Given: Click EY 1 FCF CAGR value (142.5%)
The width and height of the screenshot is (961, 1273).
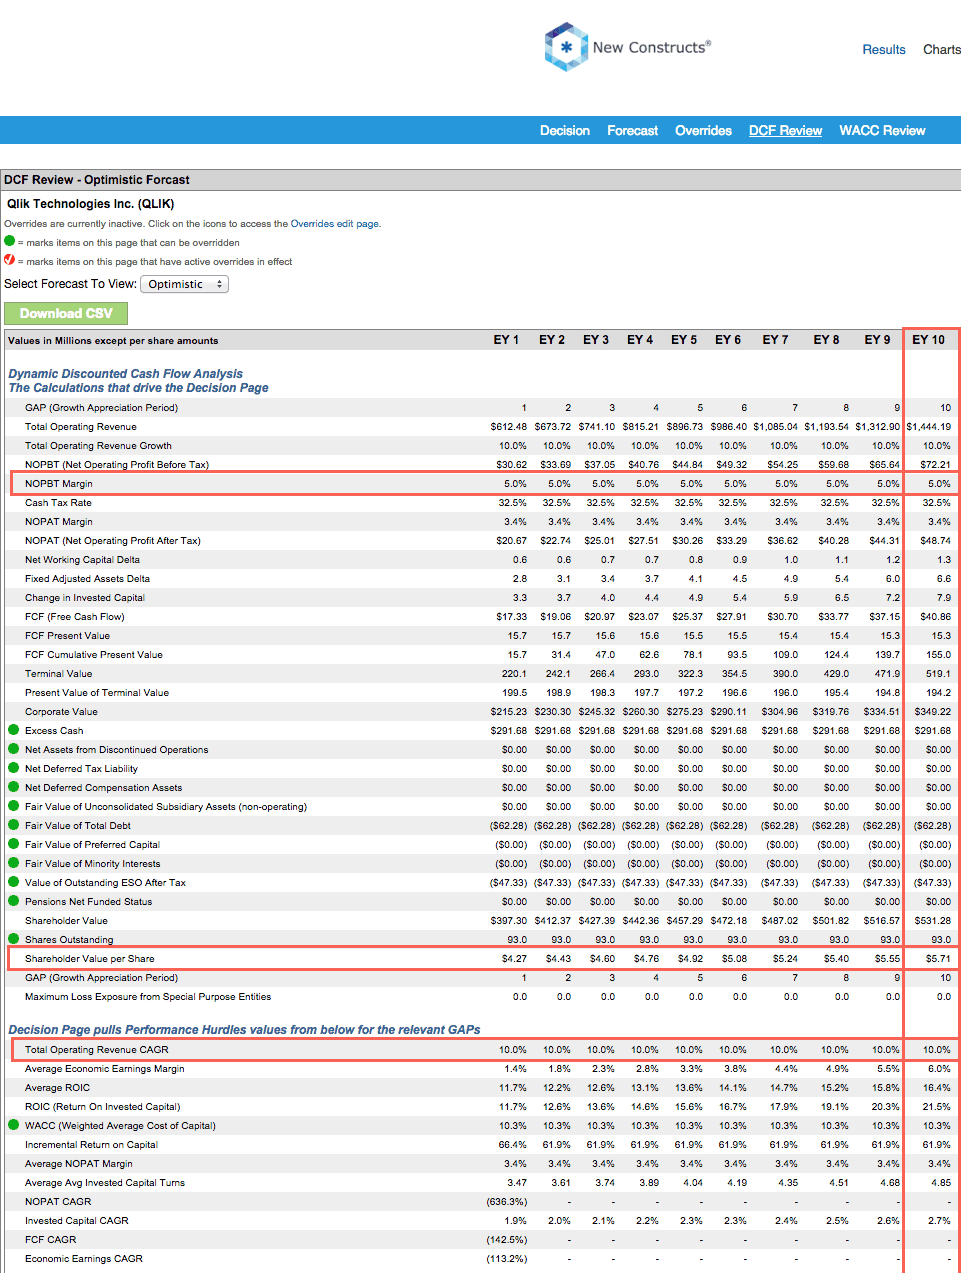Looking at the screenshot, I should (x=507, y=1240).
